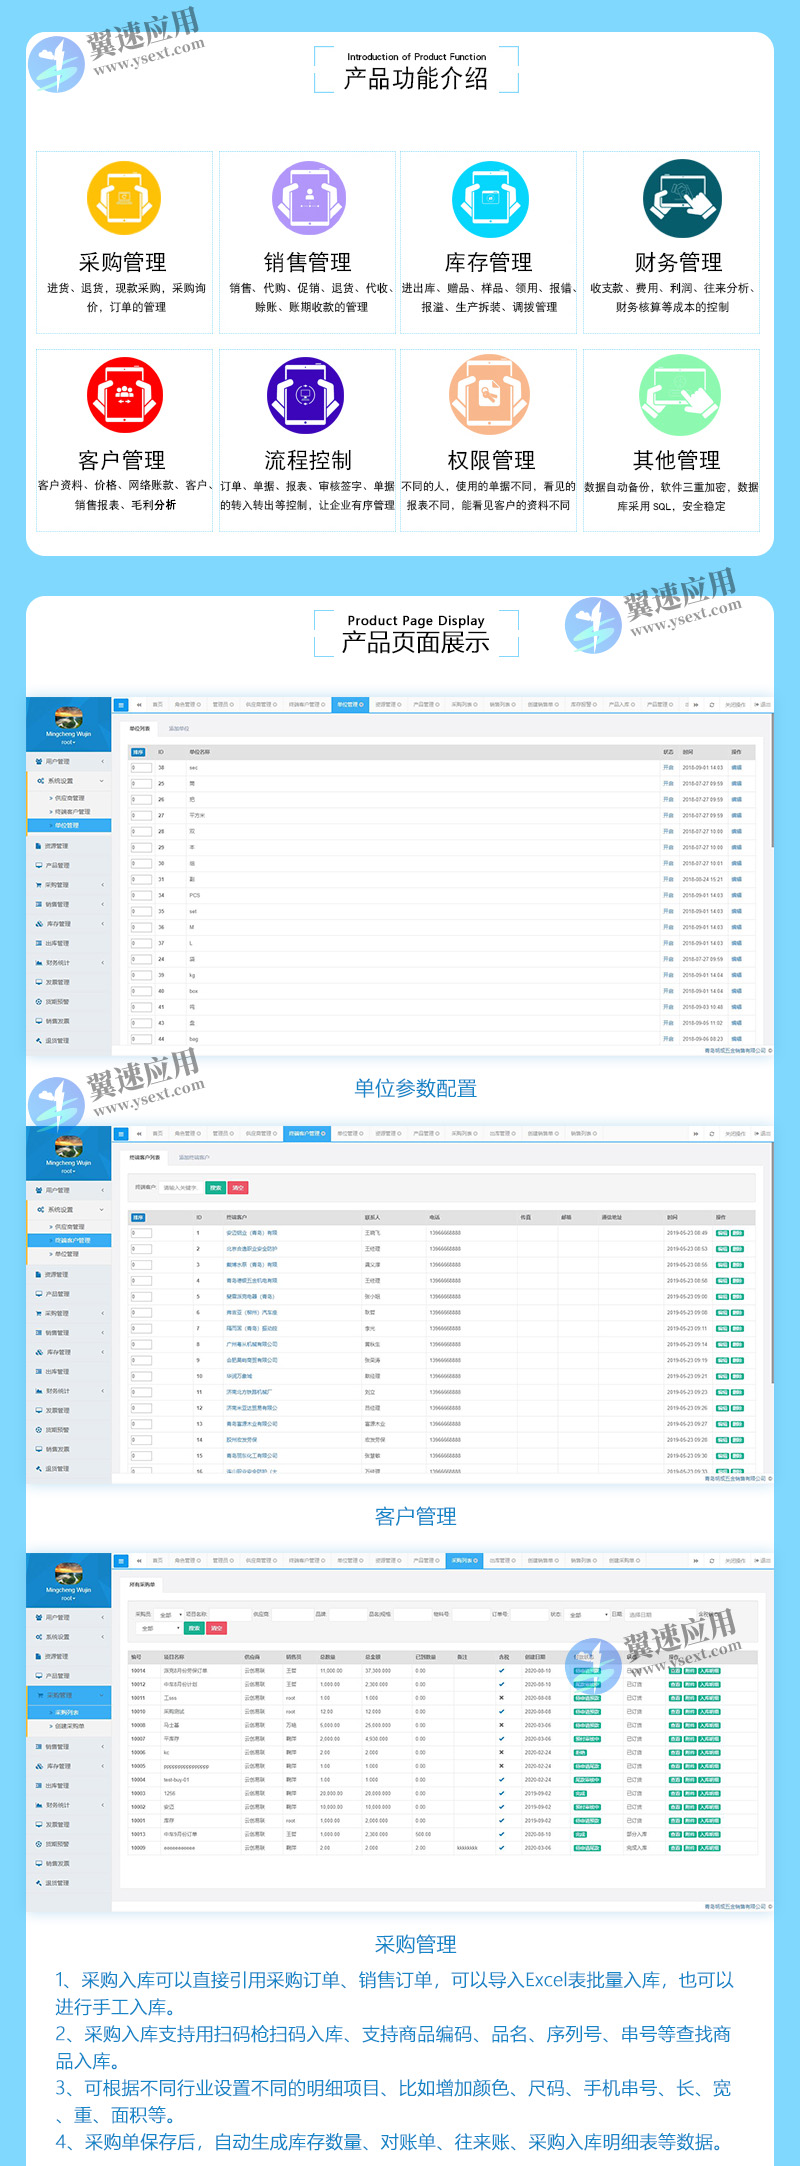Click the green 搜索 button in 采购管理 screenshot
Viewport: 800px width, 2166px height.
pos(194,1629)
